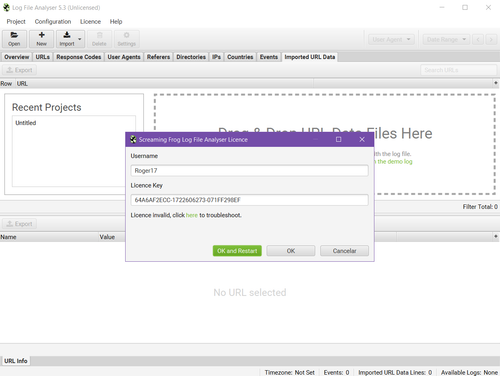Create a new project with the New icon
The image size is (500, 376).
[x=41, y=39]
